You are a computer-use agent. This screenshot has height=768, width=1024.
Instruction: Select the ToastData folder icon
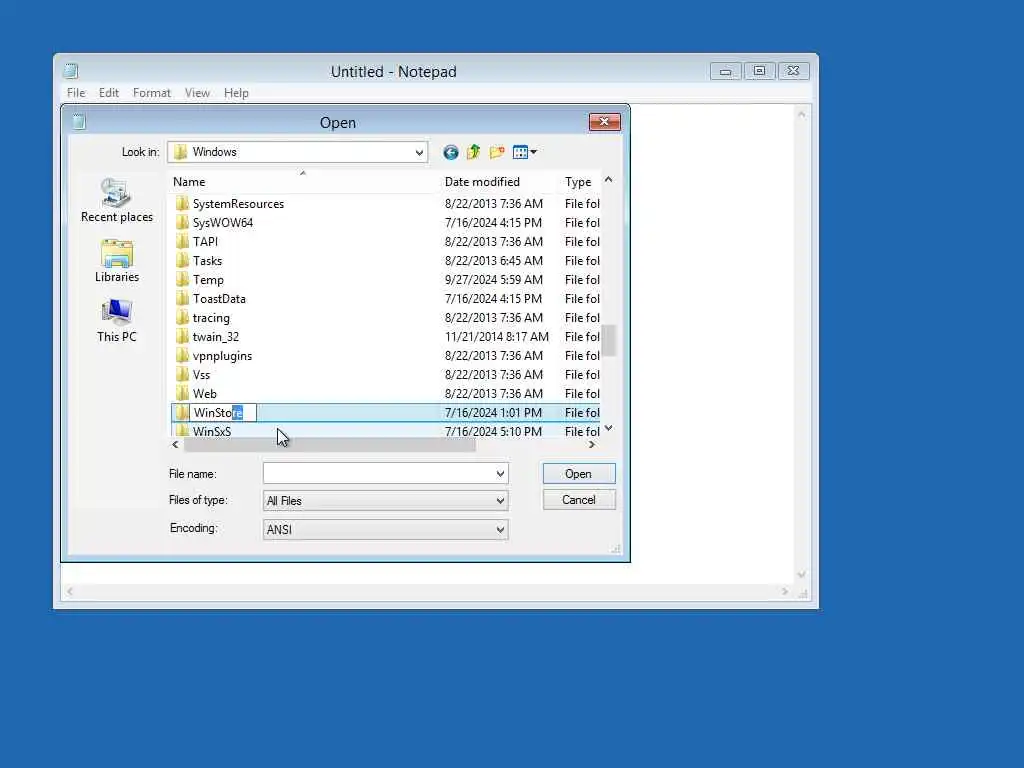[182, 298]
